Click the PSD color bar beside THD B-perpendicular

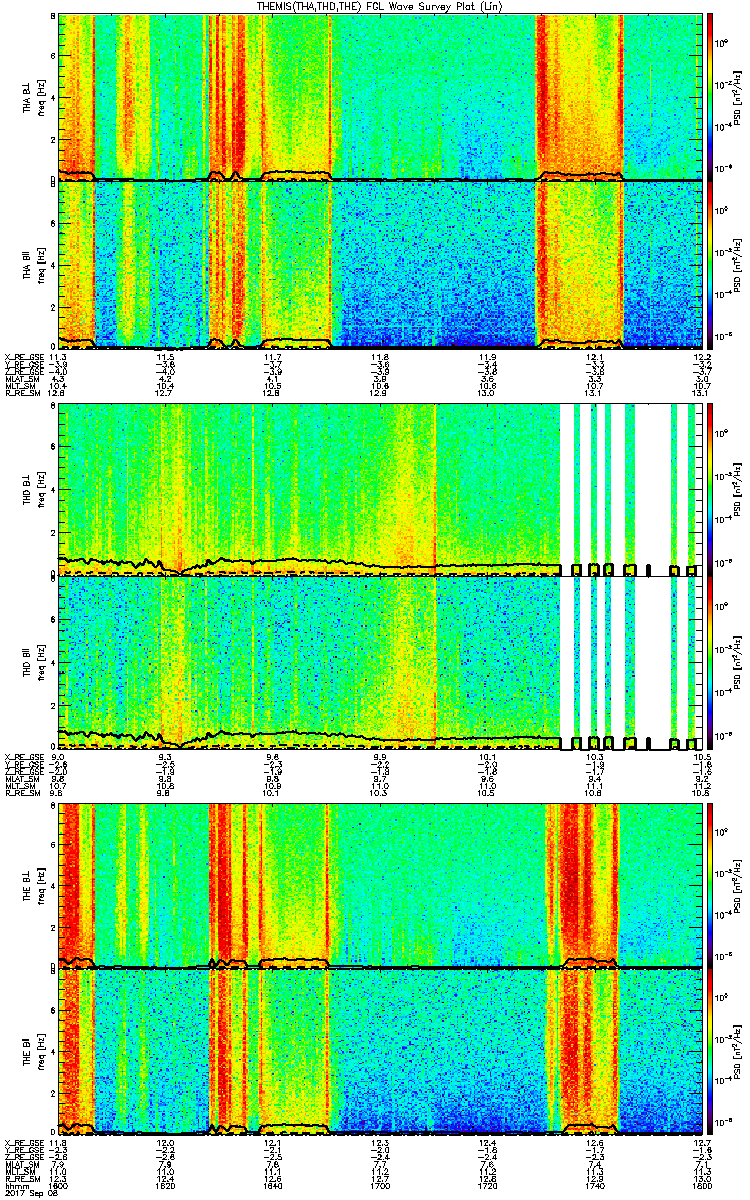[711, 490]
